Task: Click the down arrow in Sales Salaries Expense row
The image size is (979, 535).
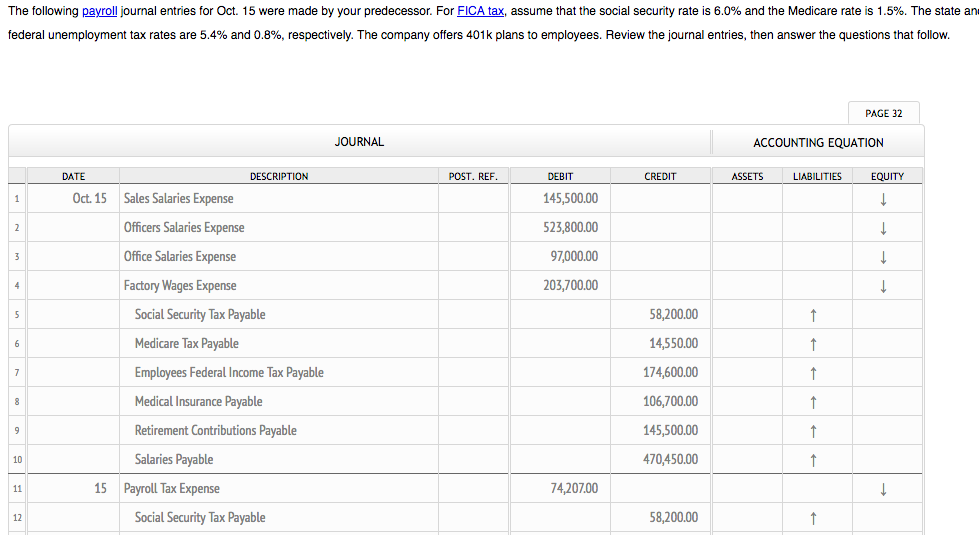Action: click(883, 199)
